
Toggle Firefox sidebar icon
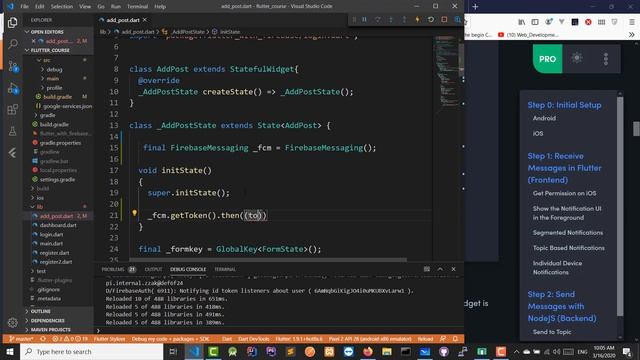click(x=535, y=22)
